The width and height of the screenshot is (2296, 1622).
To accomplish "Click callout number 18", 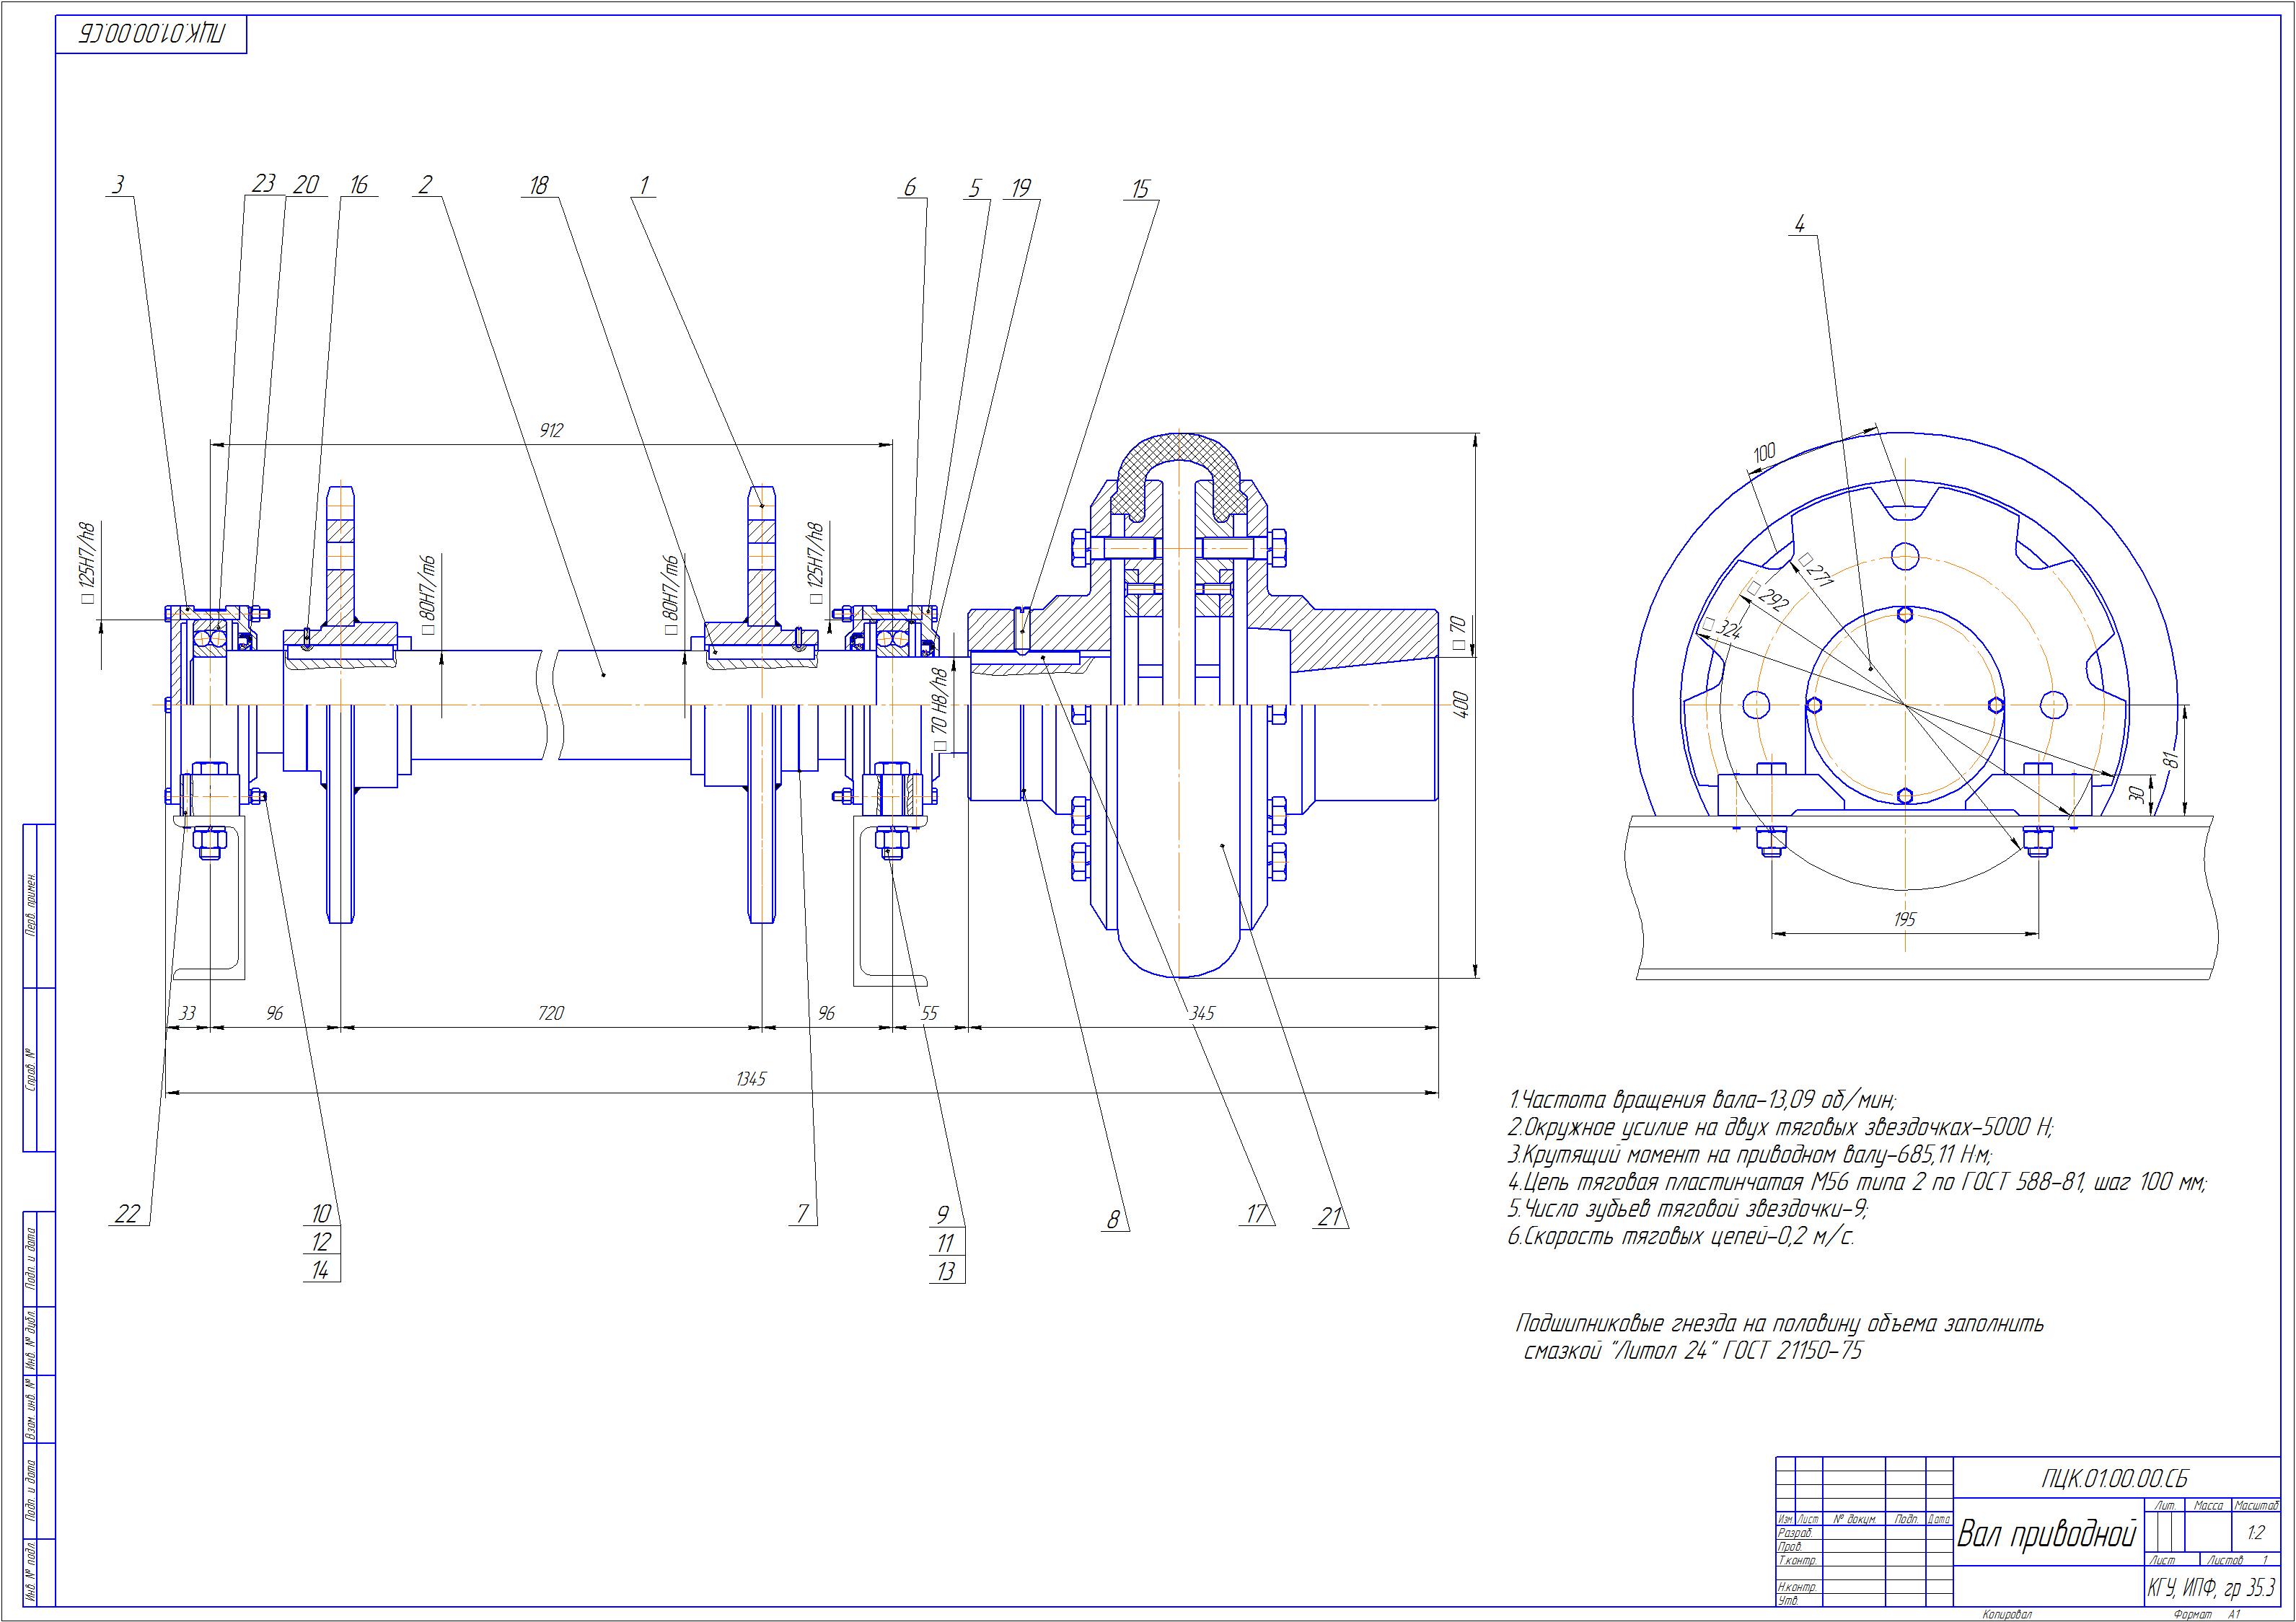I will pyautogui.click(x=539, y=185).
